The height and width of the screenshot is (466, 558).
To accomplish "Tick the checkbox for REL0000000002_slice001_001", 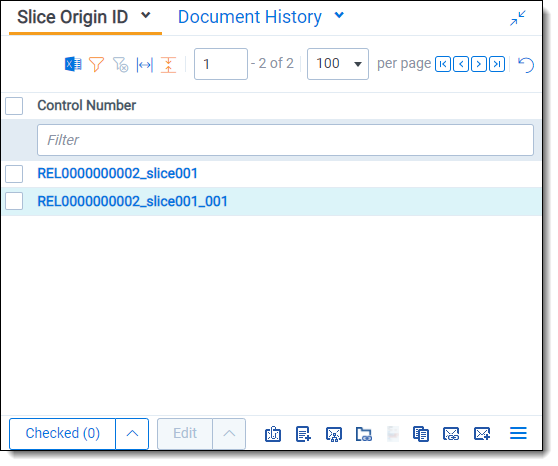I will (14, 201).
